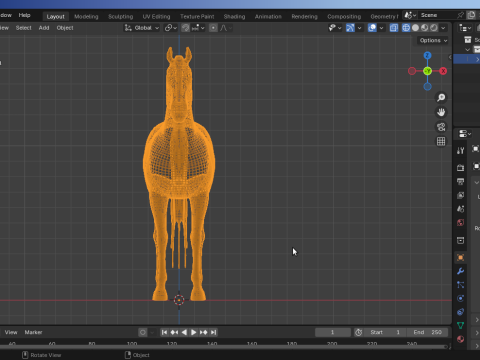Open the viewport shading options dropdown
The width and height of the screenshot is (480, 360).
click(443, 28)
